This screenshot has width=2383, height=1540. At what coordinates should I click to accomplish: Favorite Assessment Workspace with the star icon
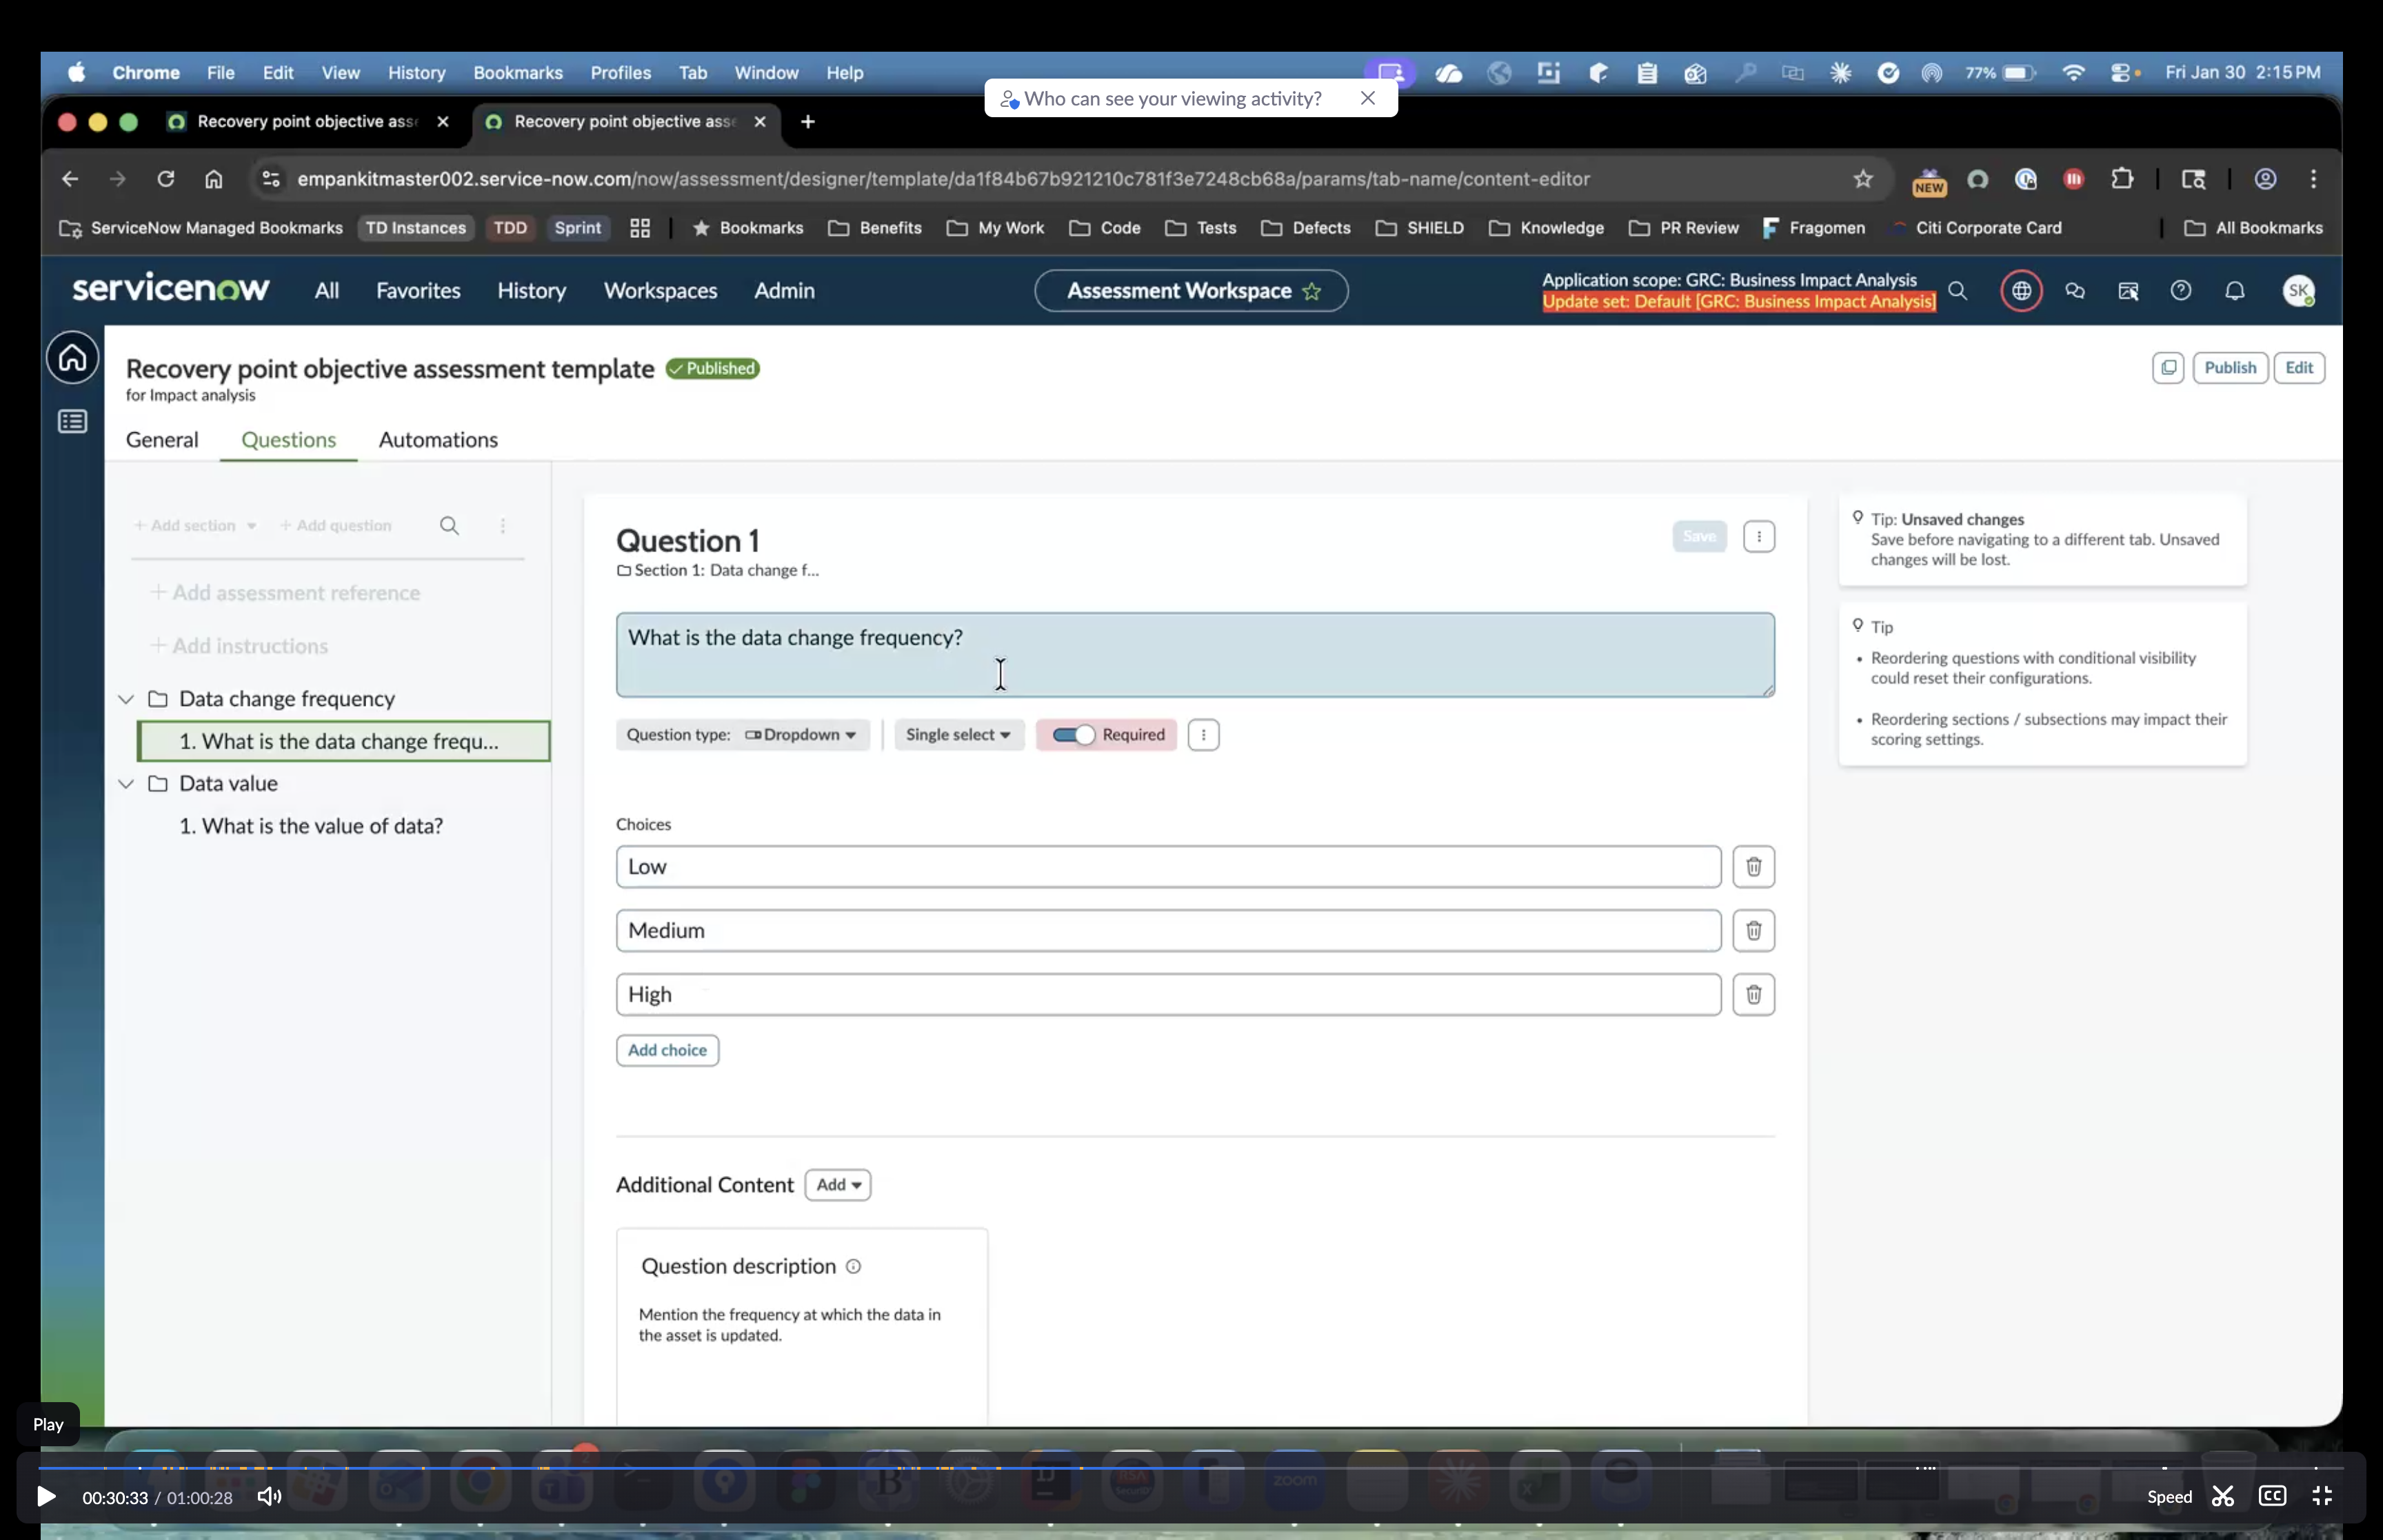pyautogui.click(x=1312, y=291)
